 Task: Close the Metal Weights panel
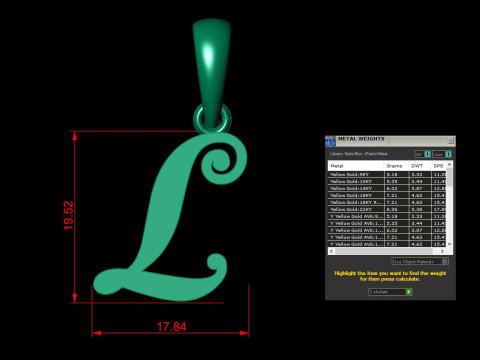pyautogui.click(x=451, y=140)
